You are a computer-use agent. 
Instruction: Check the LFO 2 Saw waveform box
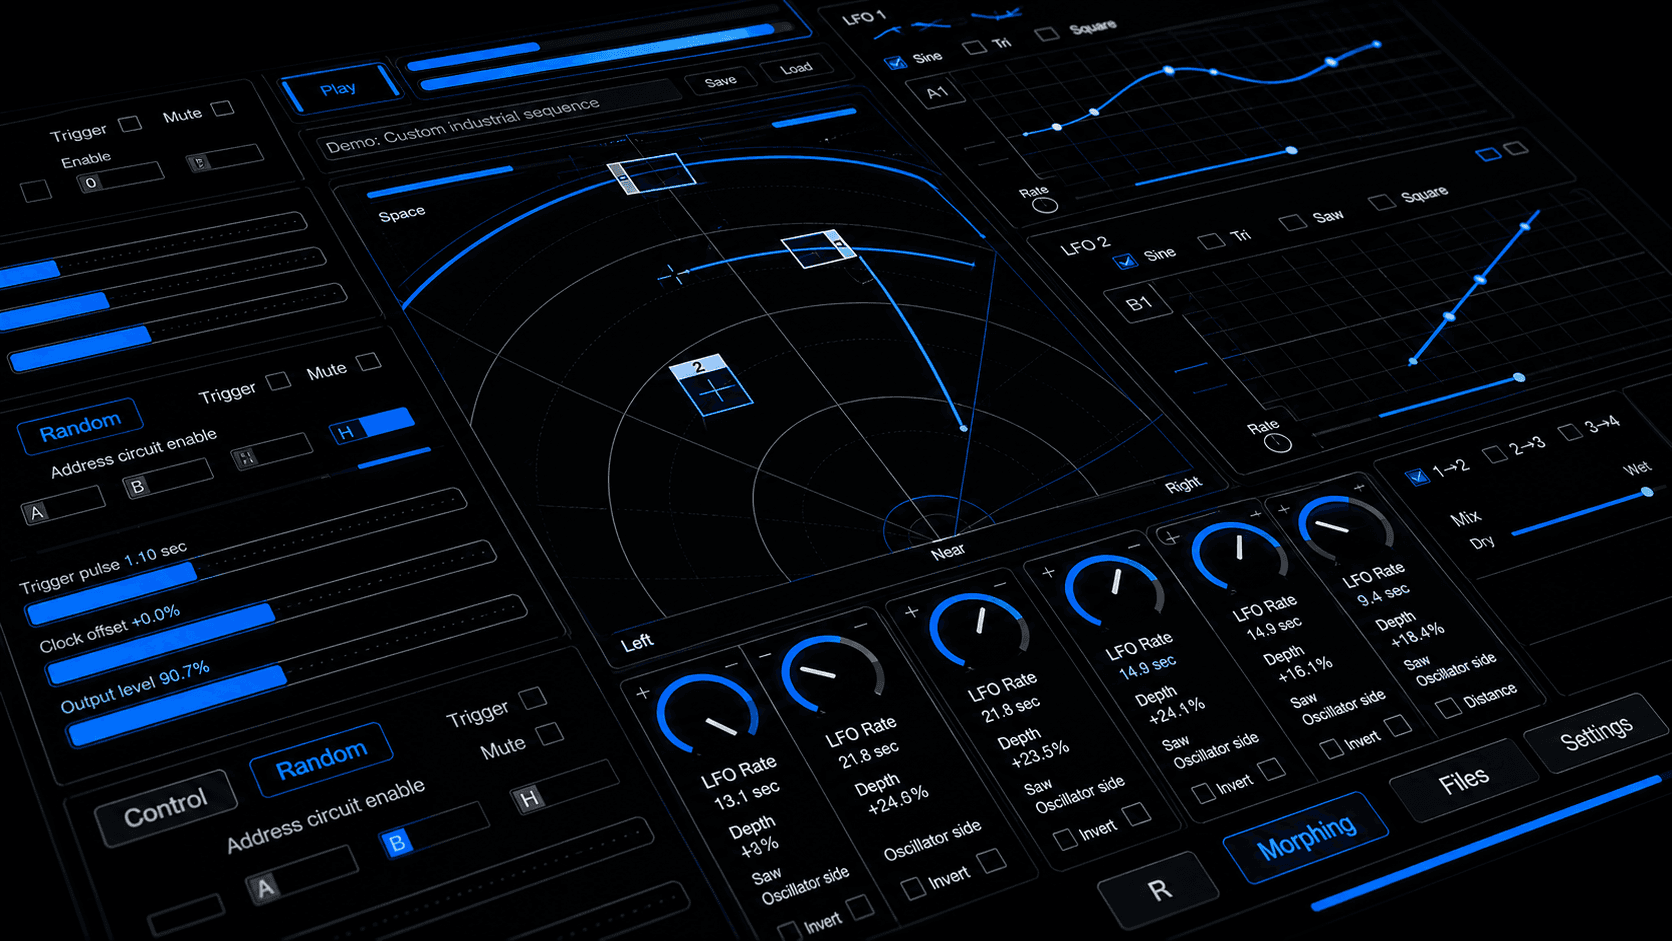[1292, 222]
